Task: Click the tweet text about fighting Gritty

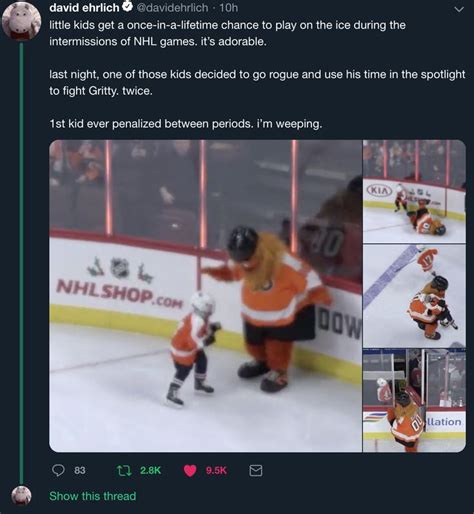Action: click(x=257, y=82)
